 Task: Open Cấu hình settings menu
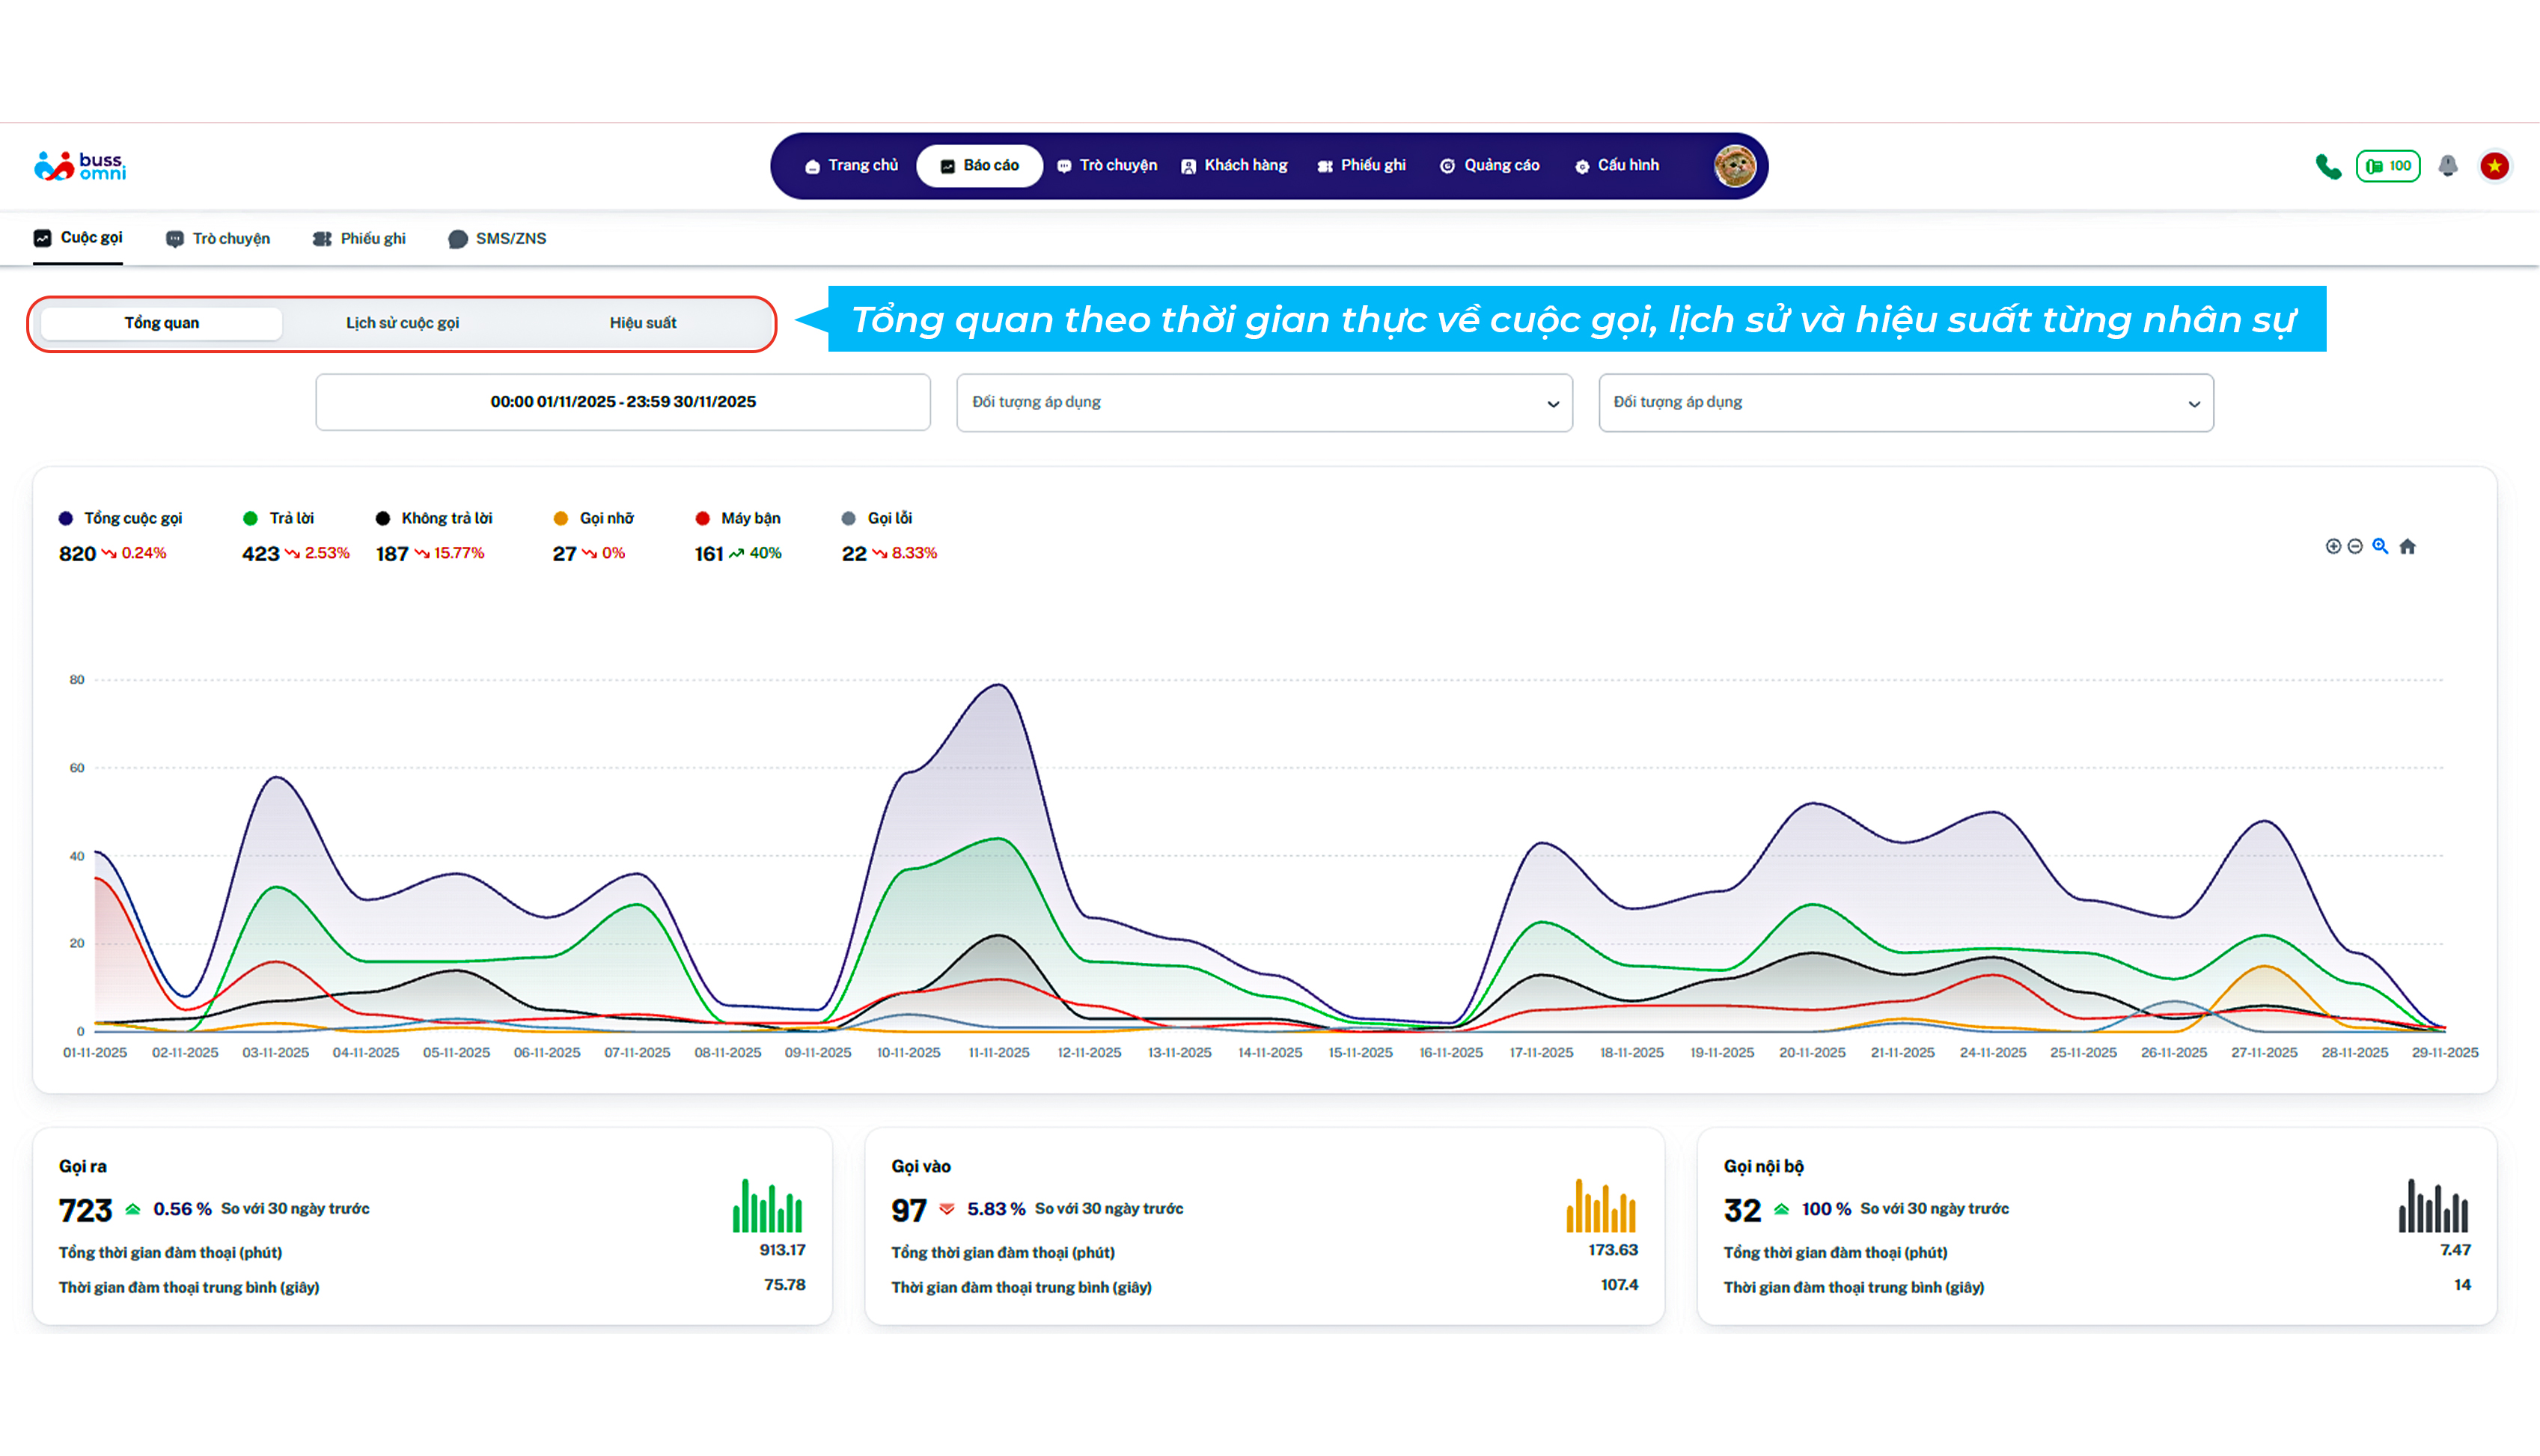1616,165
